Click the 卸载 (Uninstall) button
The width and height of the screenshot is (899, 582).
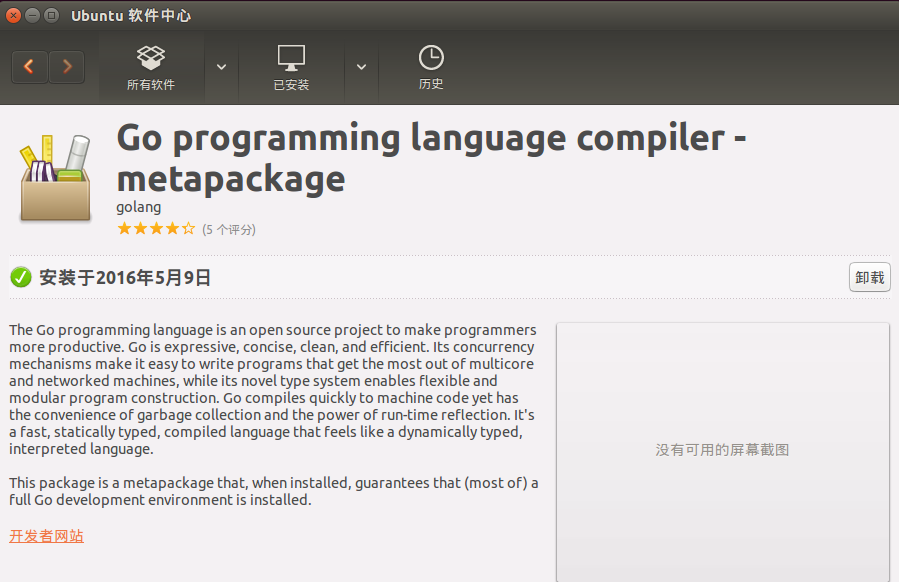(869, 278)
